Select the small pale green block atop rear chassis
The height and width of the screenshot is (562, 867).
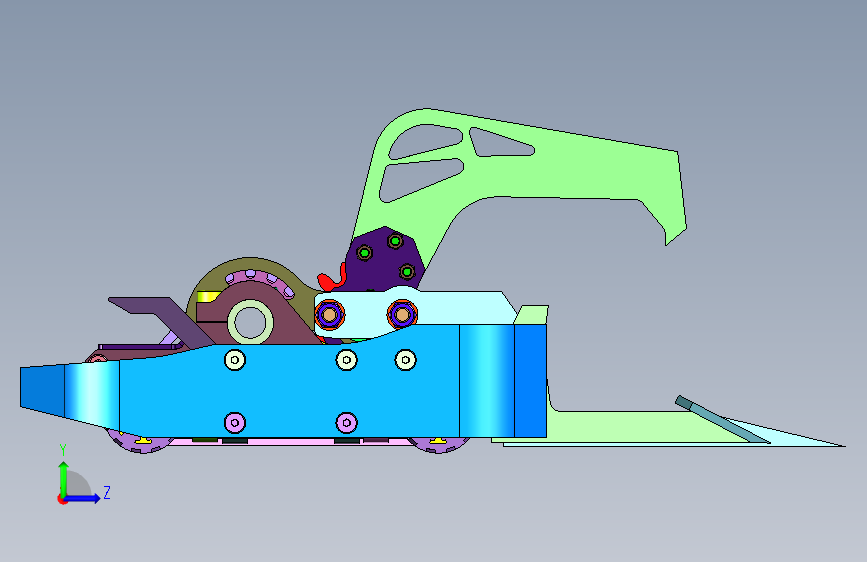(x=532, y=314)
